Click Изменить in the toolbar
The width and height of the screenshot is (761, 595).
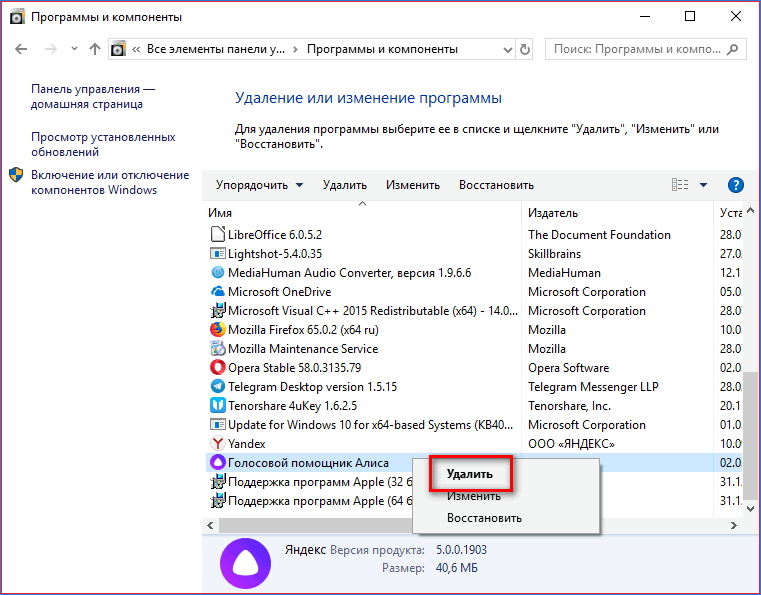(x=413, y=185)
